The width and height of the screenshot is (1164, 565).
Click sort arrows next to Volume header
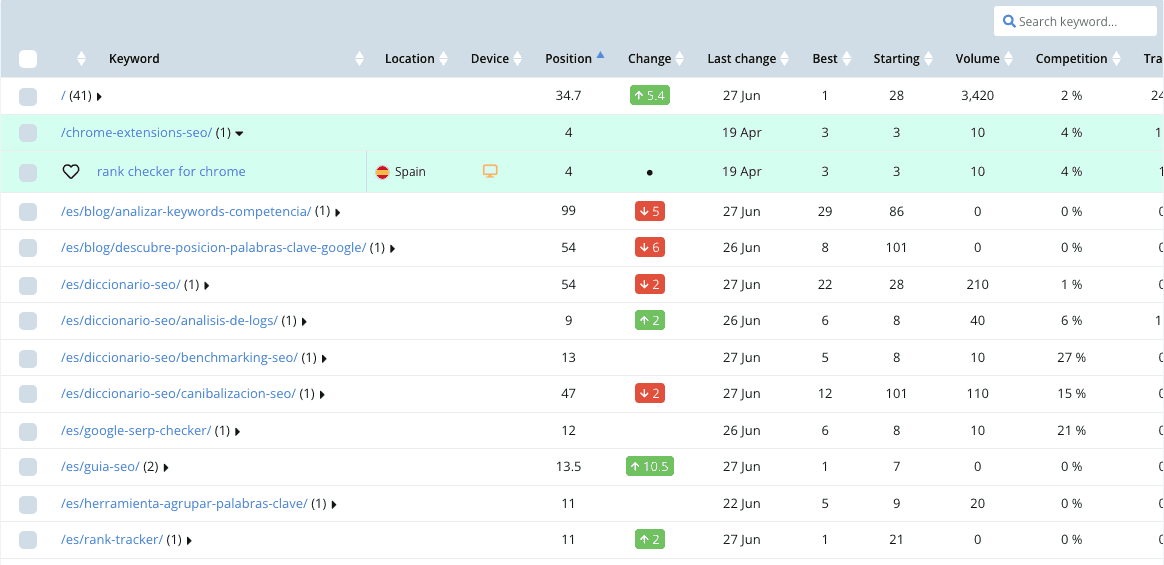1008,59
